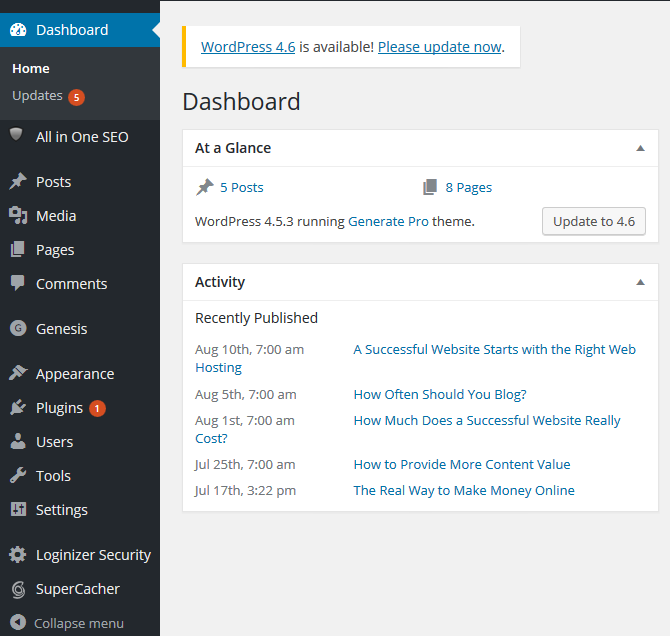Open Posts via the pushpin icon
670x636 pixels.
point(18,181)
